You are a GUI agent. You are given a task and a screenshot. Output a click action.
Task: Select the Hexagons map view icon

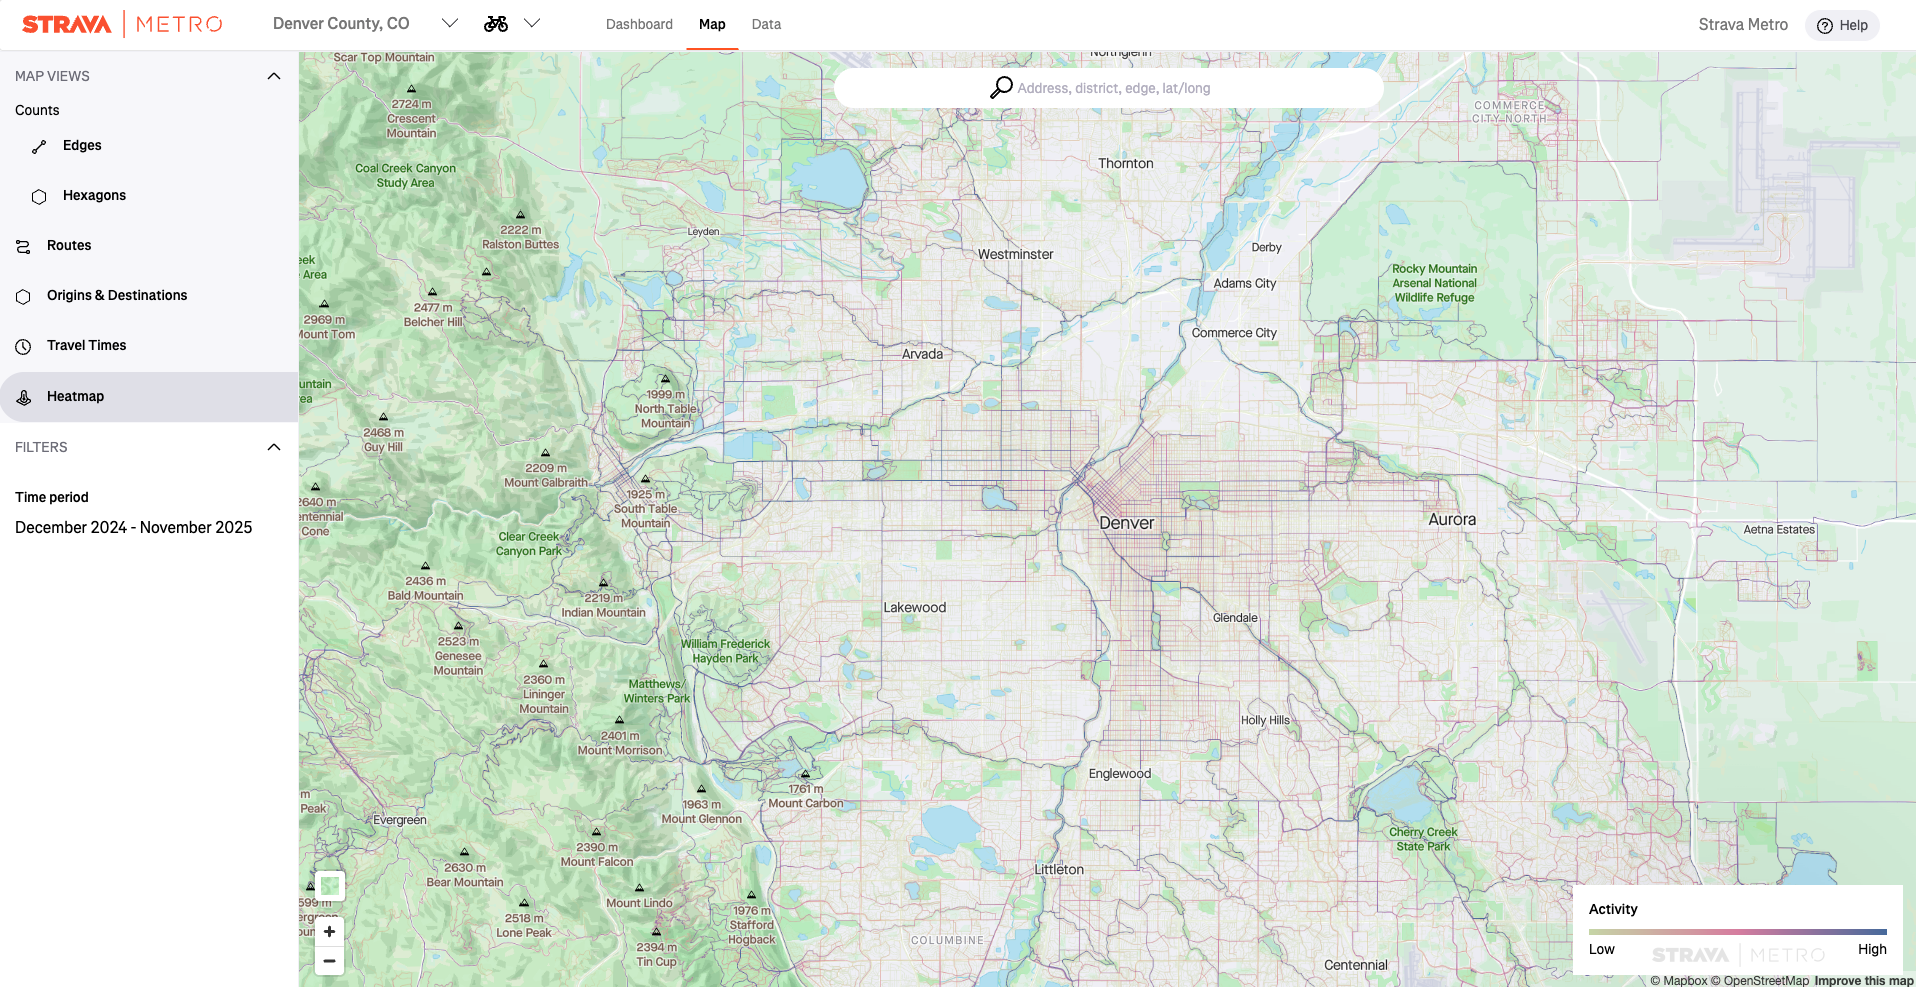point(38,196)
